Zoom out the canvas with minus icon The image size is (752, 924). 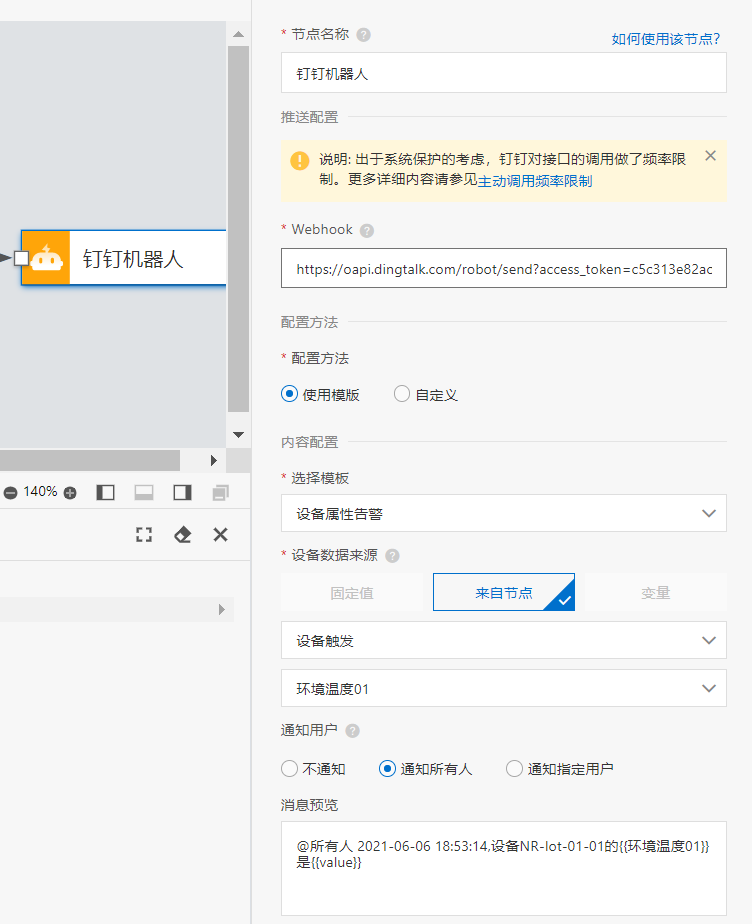11,493
